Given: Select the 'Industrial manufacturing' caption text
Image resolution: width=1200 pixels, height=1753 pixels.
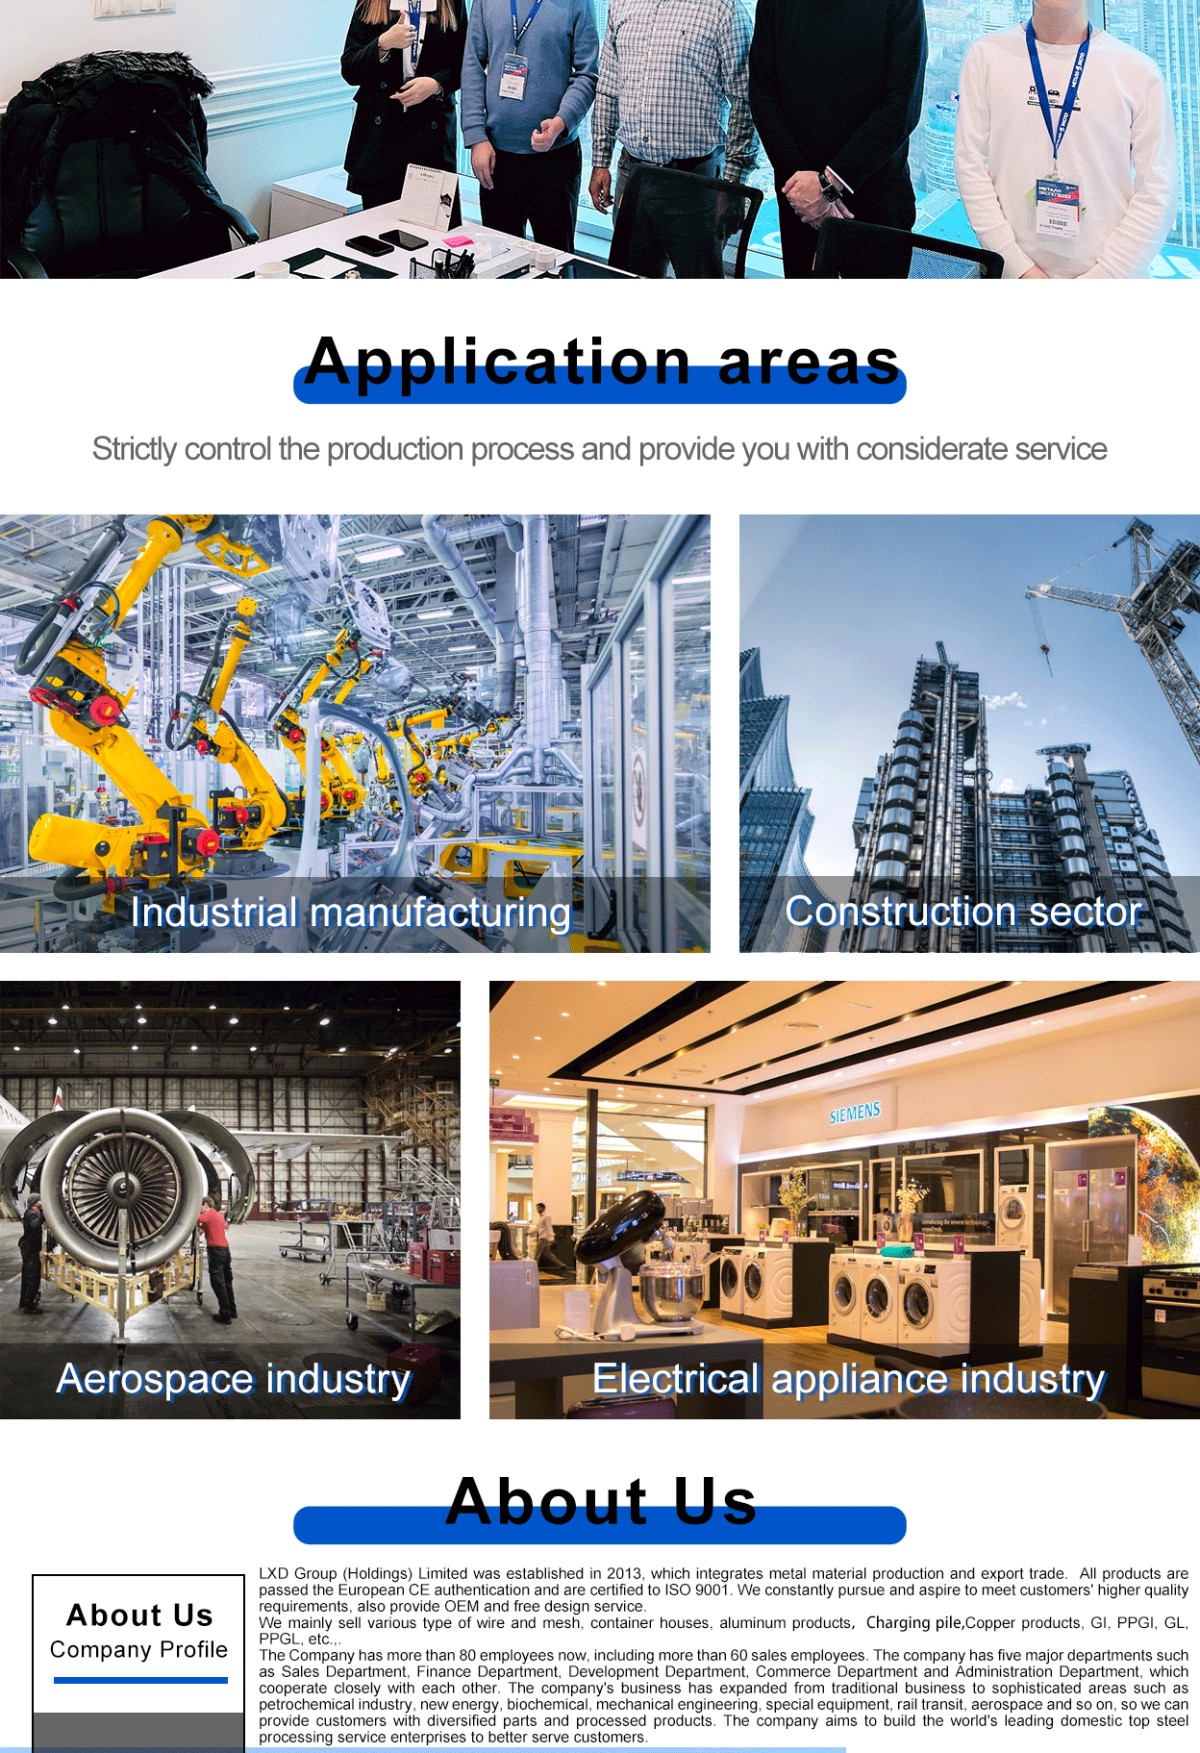Looking at the screenshot, I should pos(350,913).
